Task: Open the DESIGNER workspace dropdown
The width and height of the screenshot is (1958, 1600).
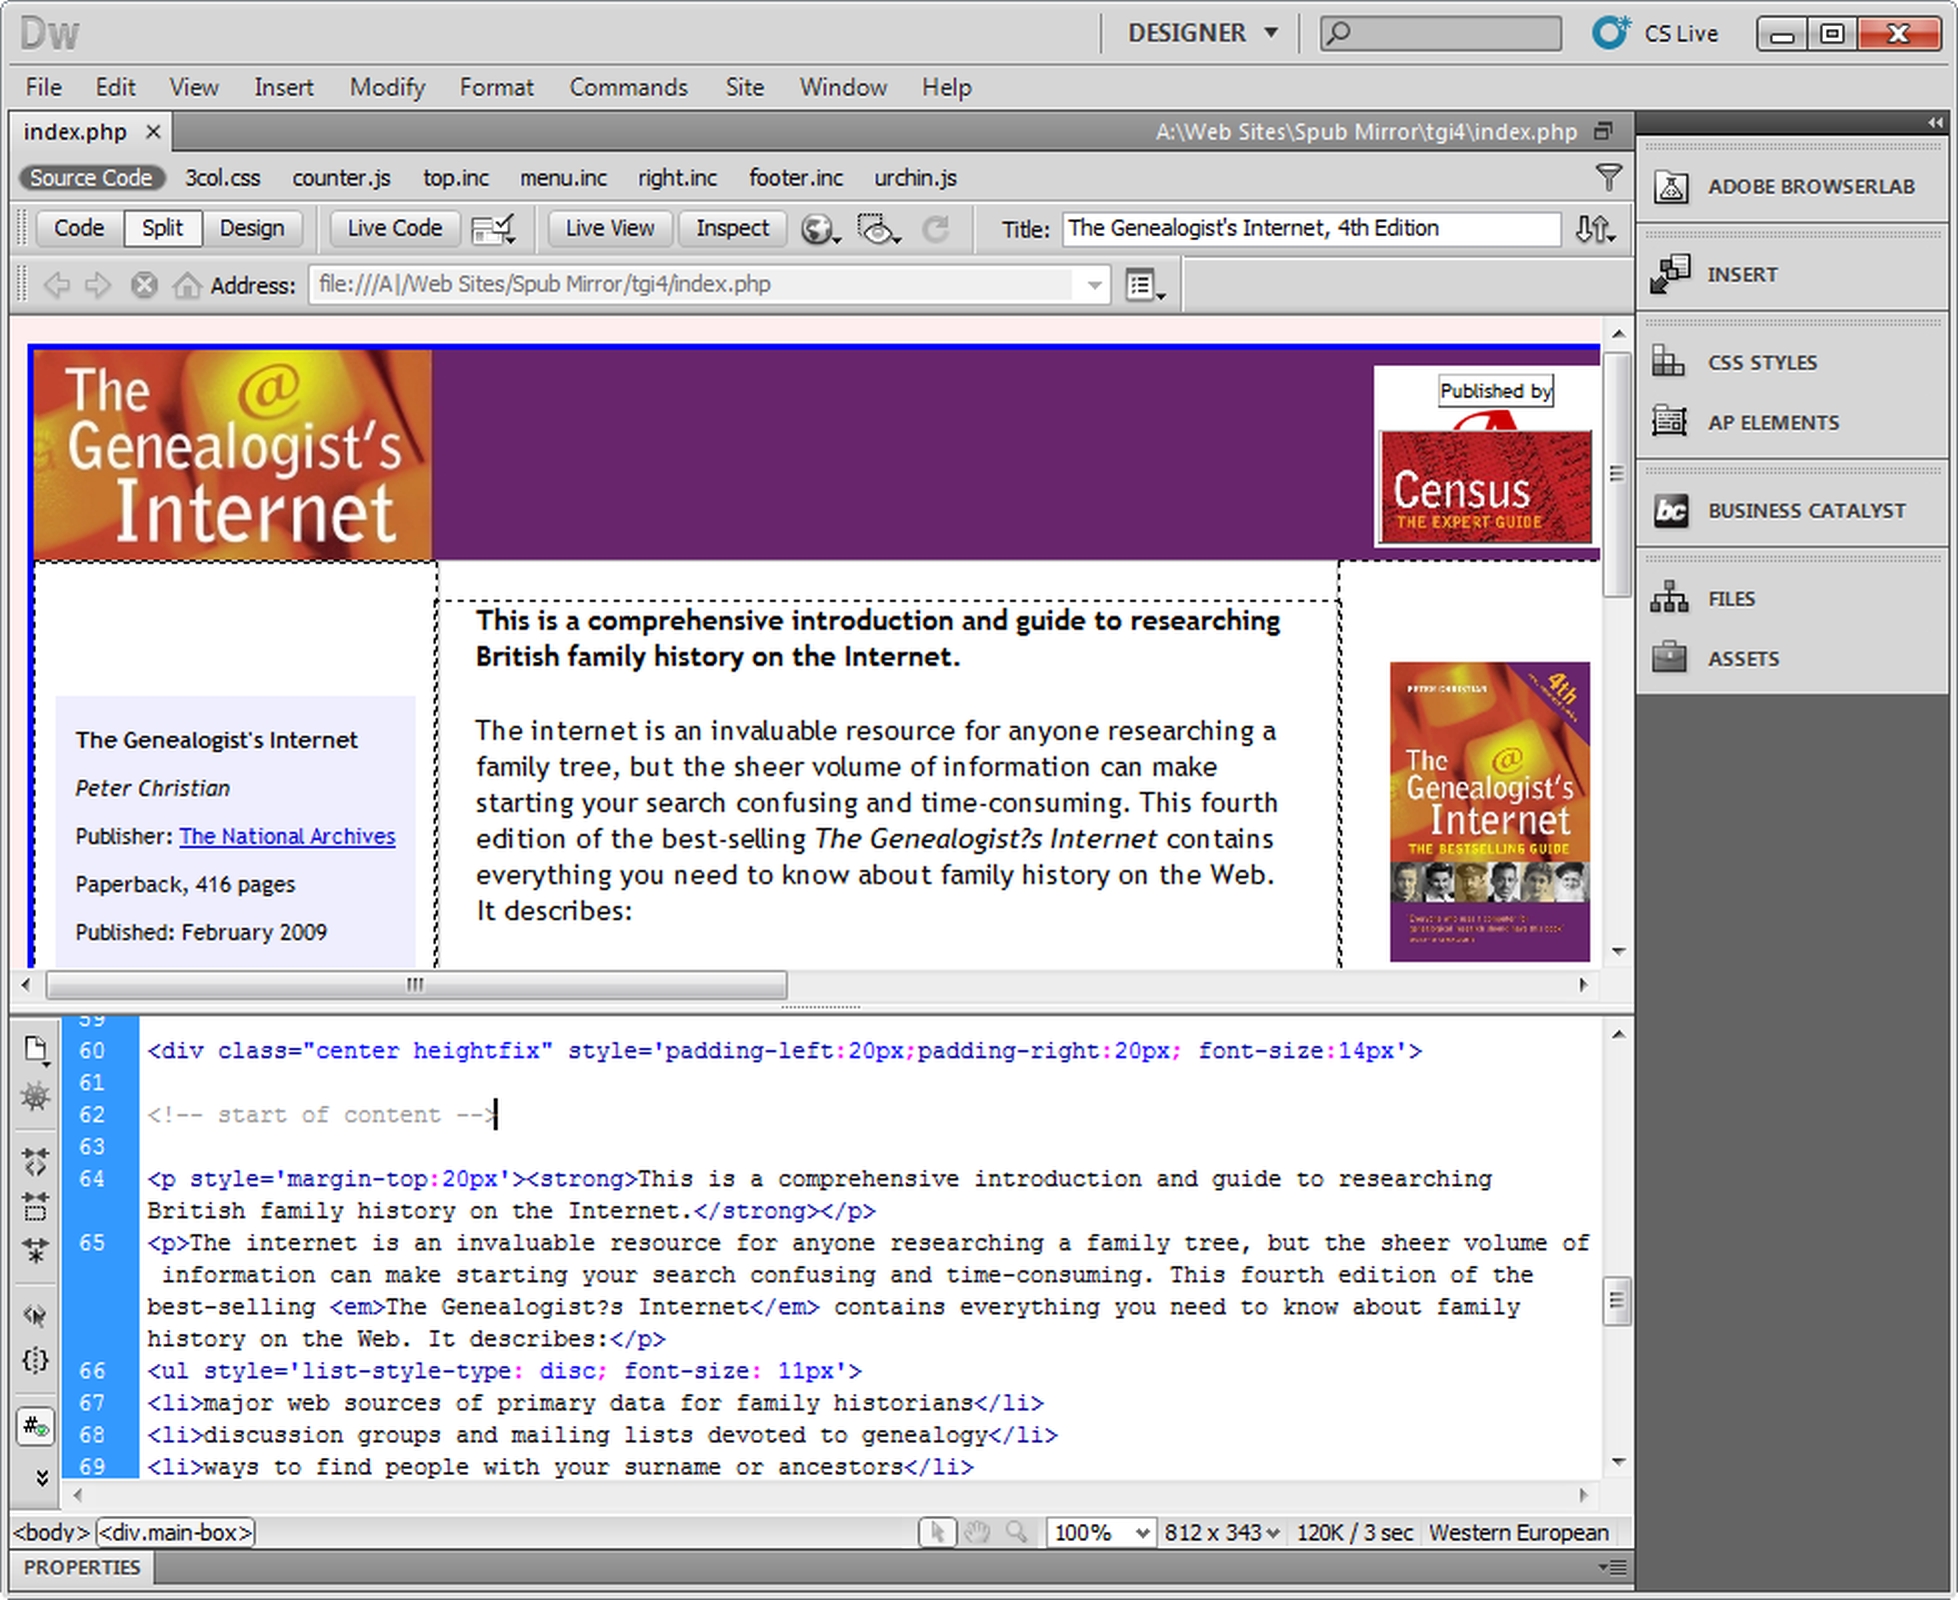Action: 1203,33
